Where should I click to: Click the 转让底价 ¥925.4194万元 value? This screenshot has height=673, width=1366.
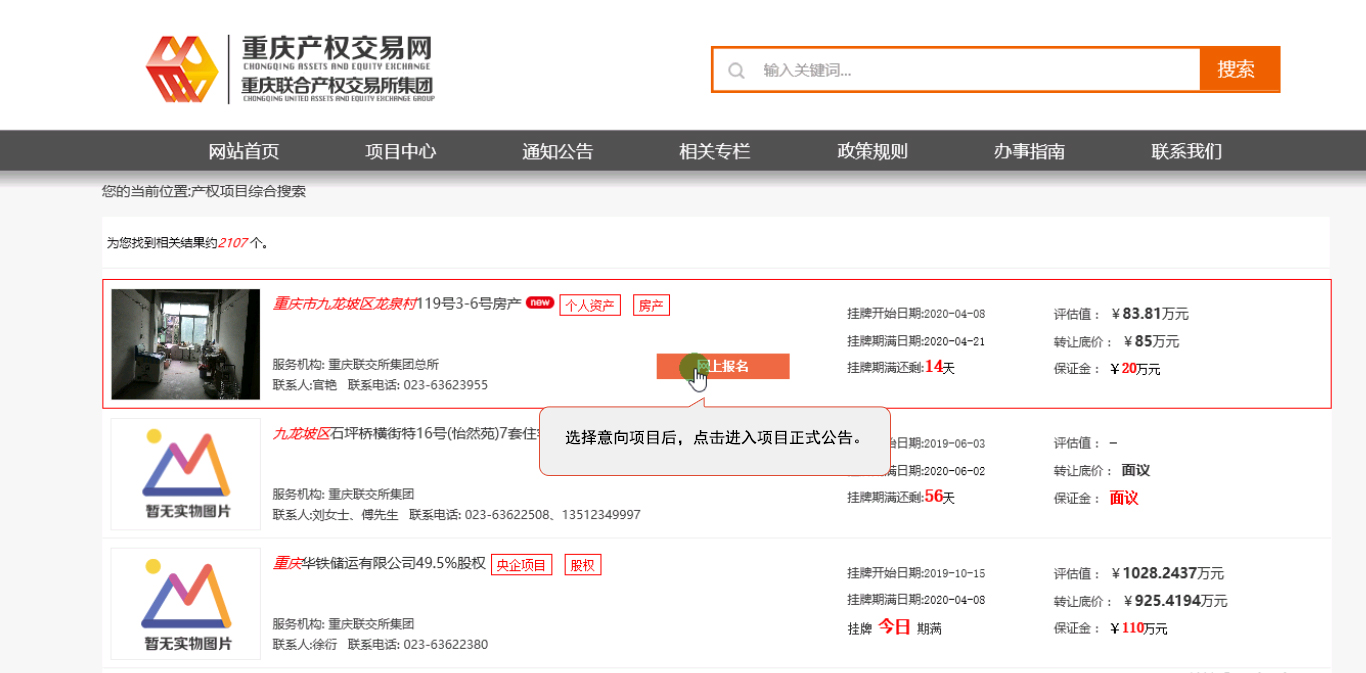click(1175, 601)
